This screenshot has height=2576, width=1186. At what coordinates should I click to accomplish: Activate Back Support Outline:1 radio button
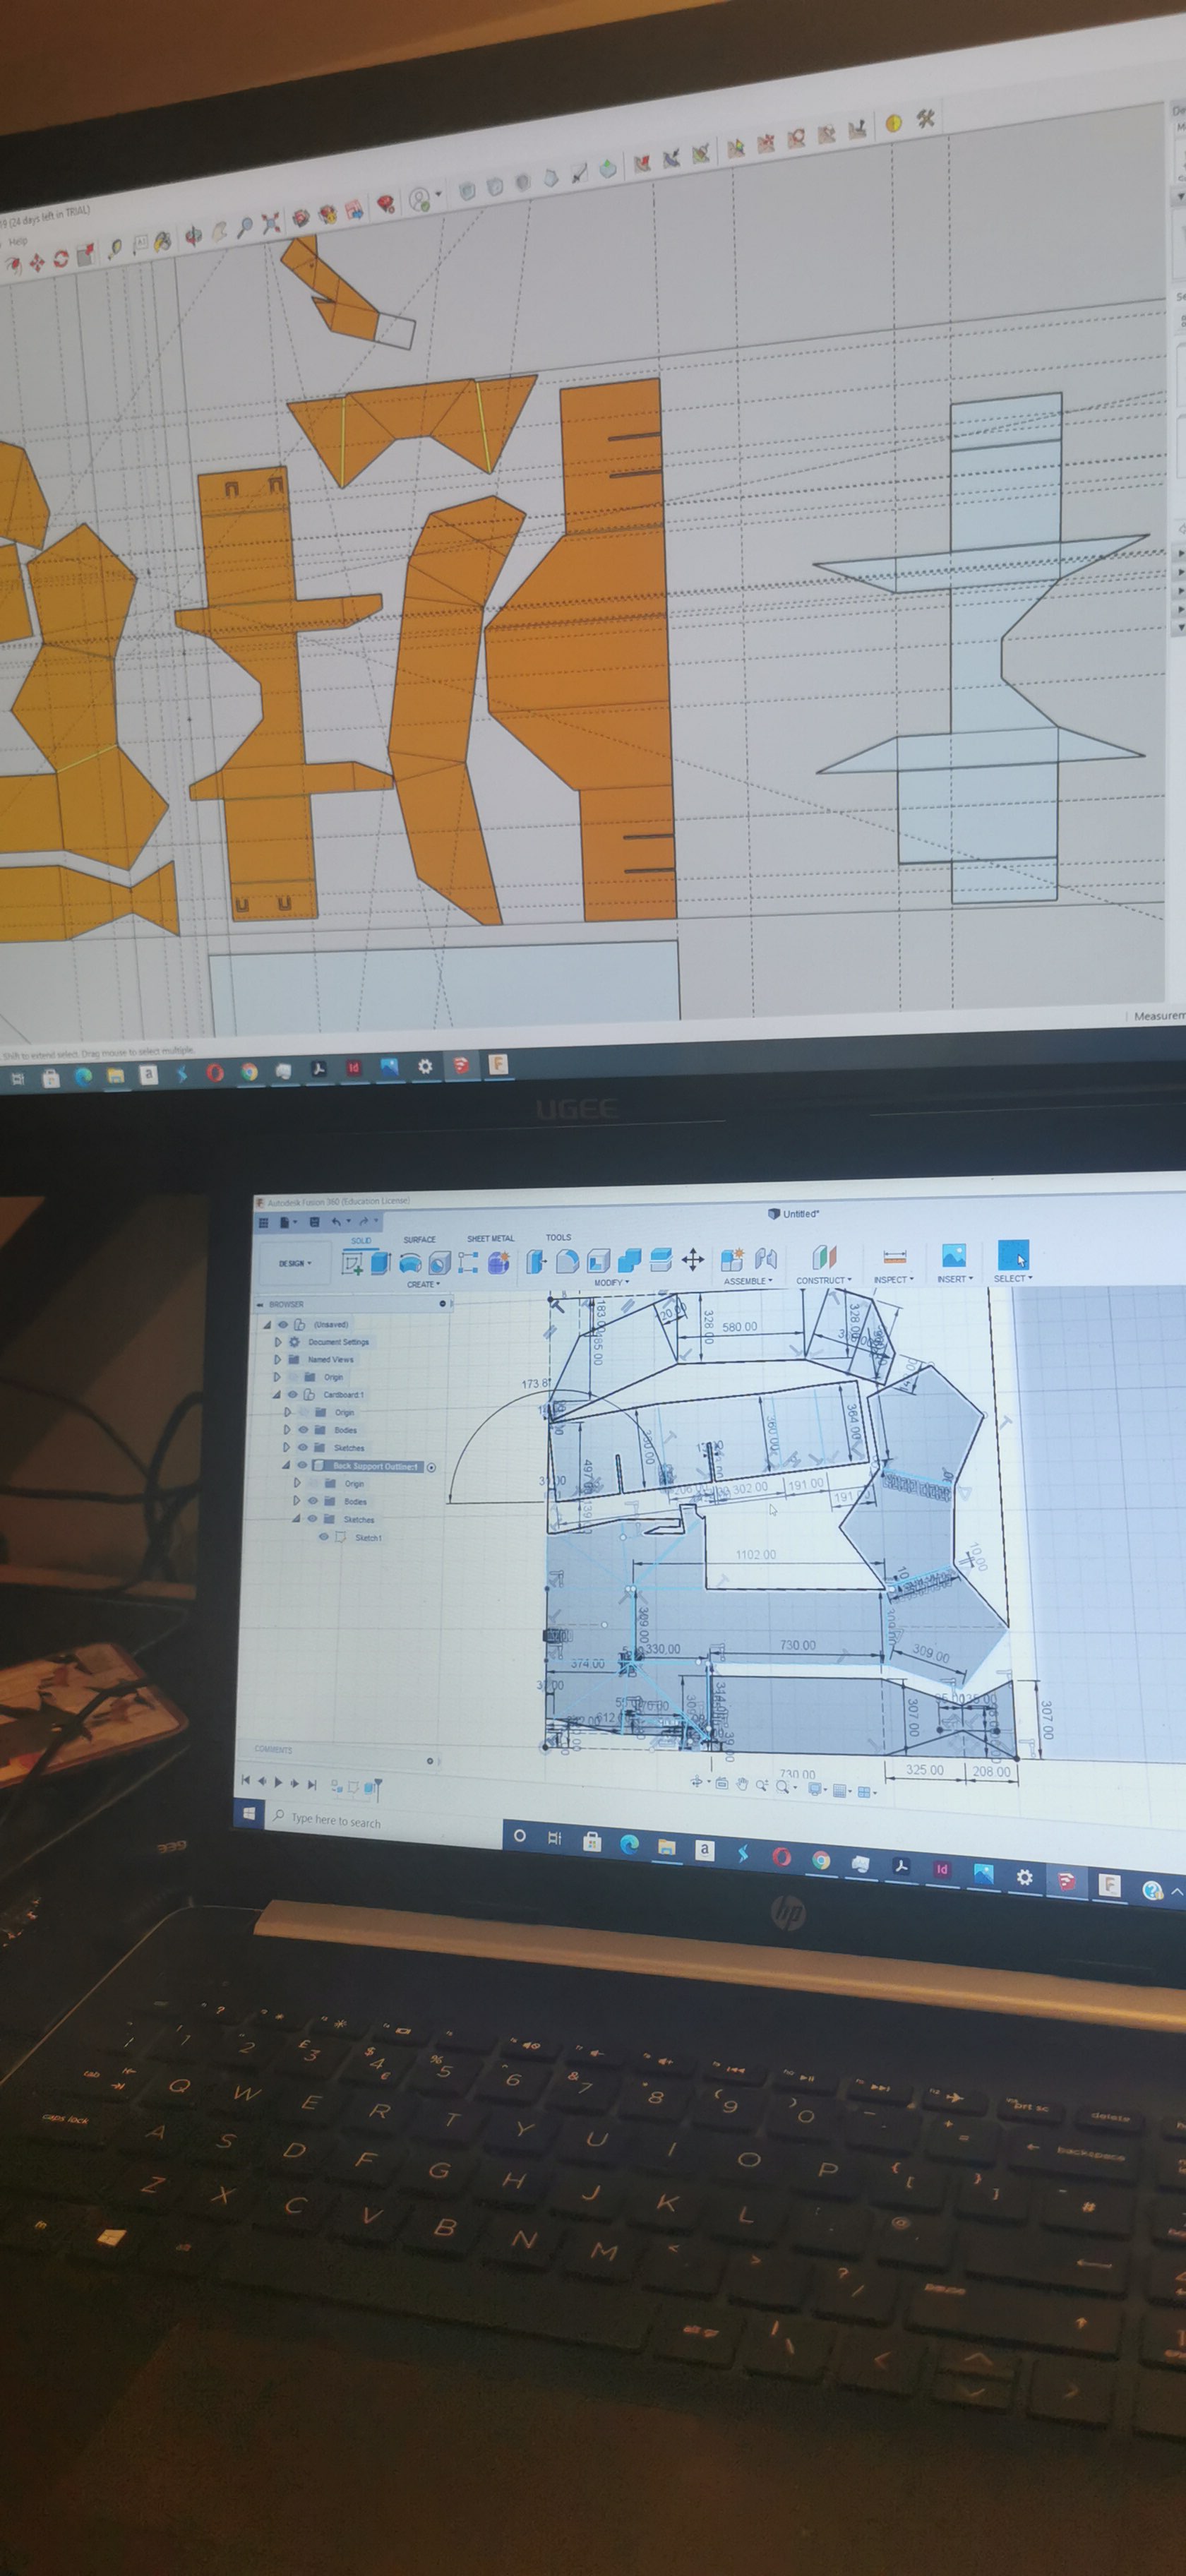pyautogui.click(x=432, y=1468)
